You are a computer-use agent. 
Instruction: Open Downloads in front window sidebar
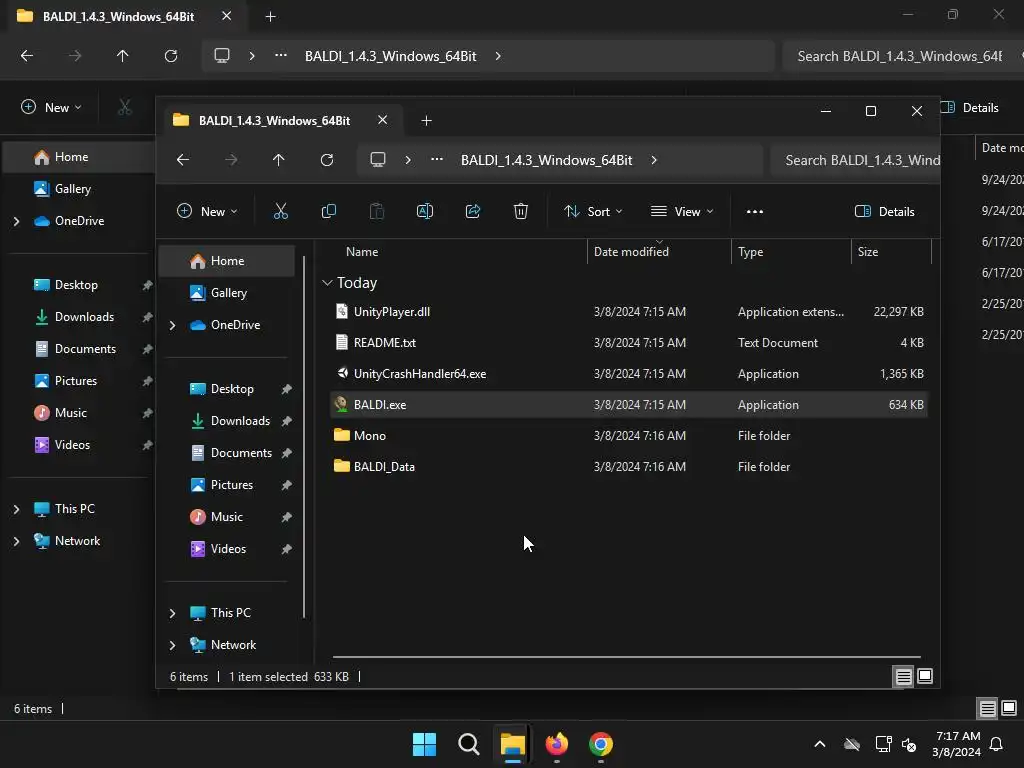click(227, 421)
